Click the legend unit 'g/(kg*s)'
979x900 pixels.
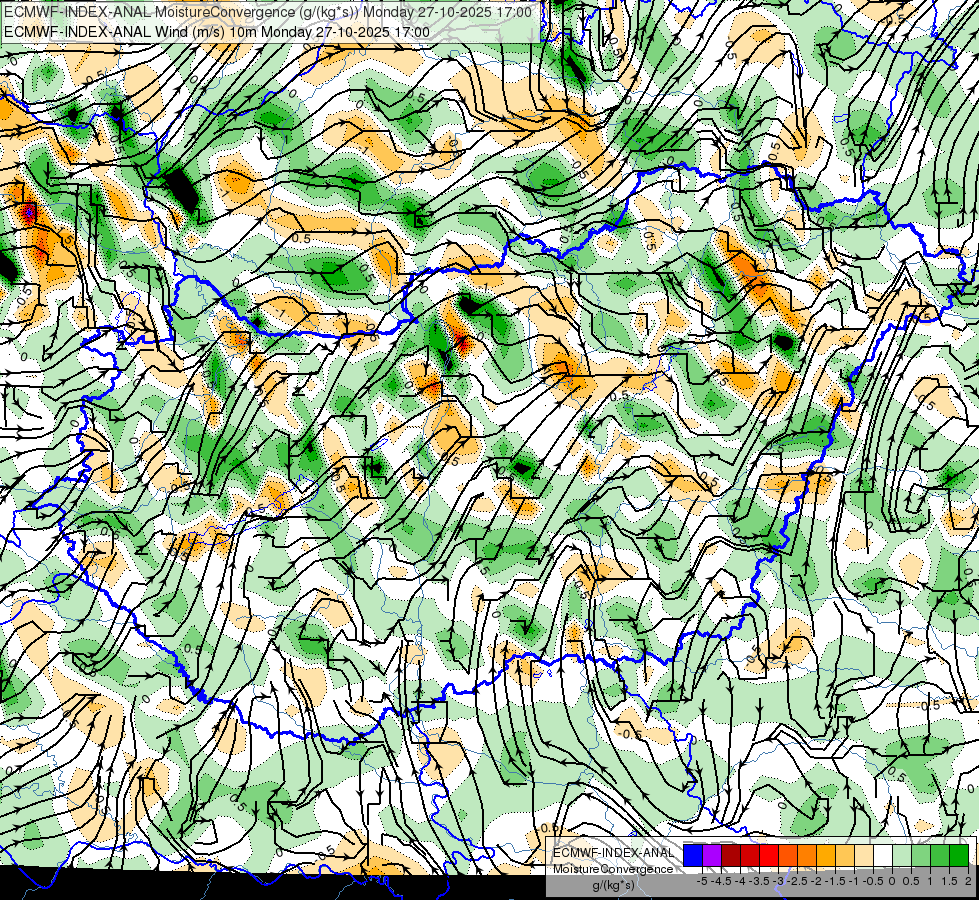613,885
